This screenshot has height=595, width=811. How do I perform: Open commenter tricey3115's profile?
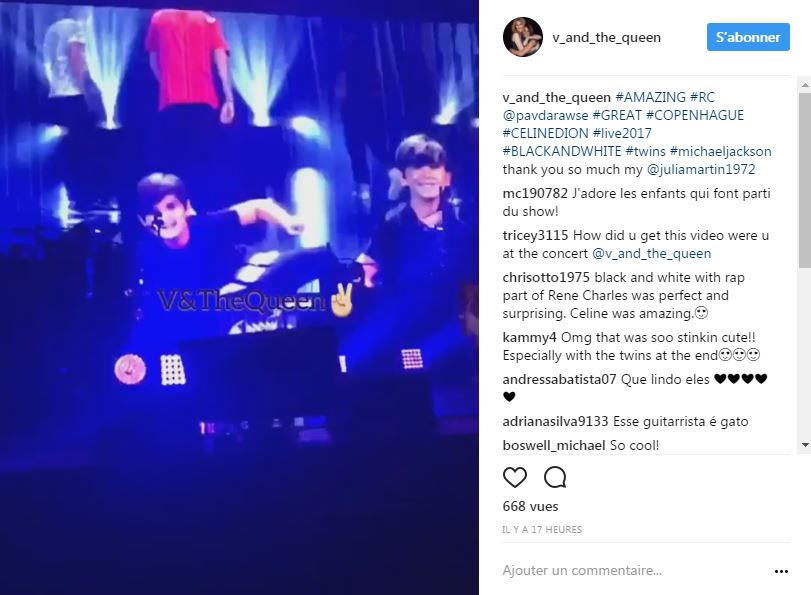(x=535, y=236)
